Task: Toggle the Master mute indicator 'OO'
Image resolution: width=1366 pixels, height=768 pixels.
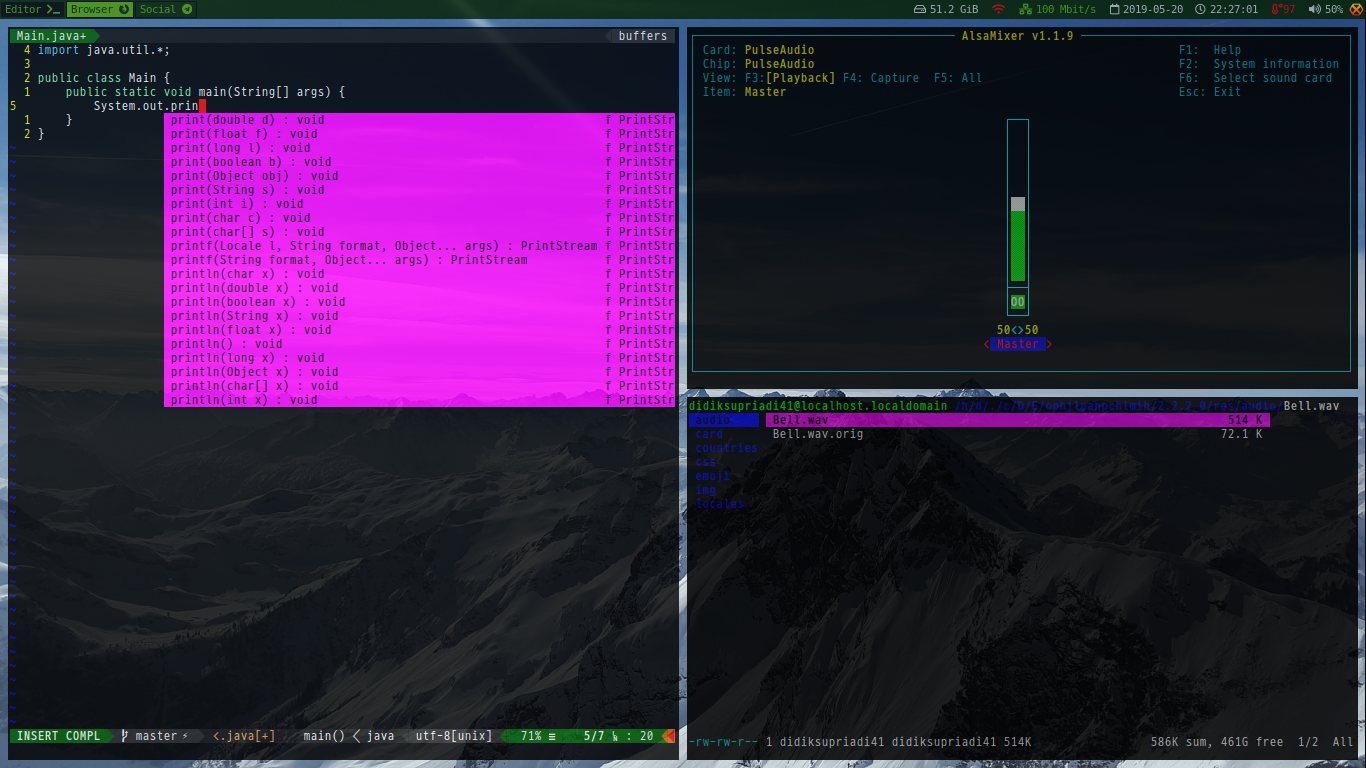Action: click(x=1017, y=302)
